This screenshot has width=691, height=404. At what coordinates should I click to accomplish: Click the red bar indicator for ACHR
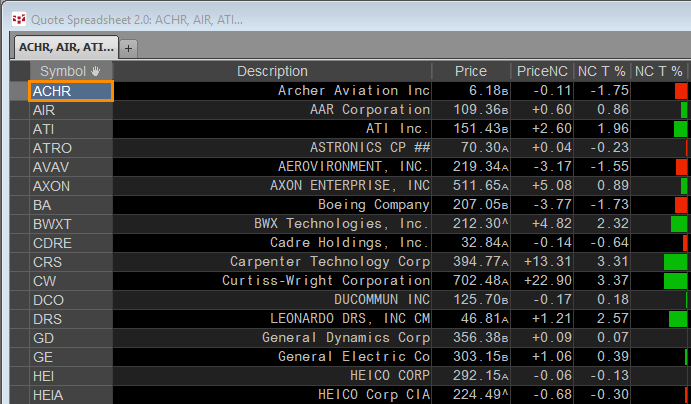[681, 90]
